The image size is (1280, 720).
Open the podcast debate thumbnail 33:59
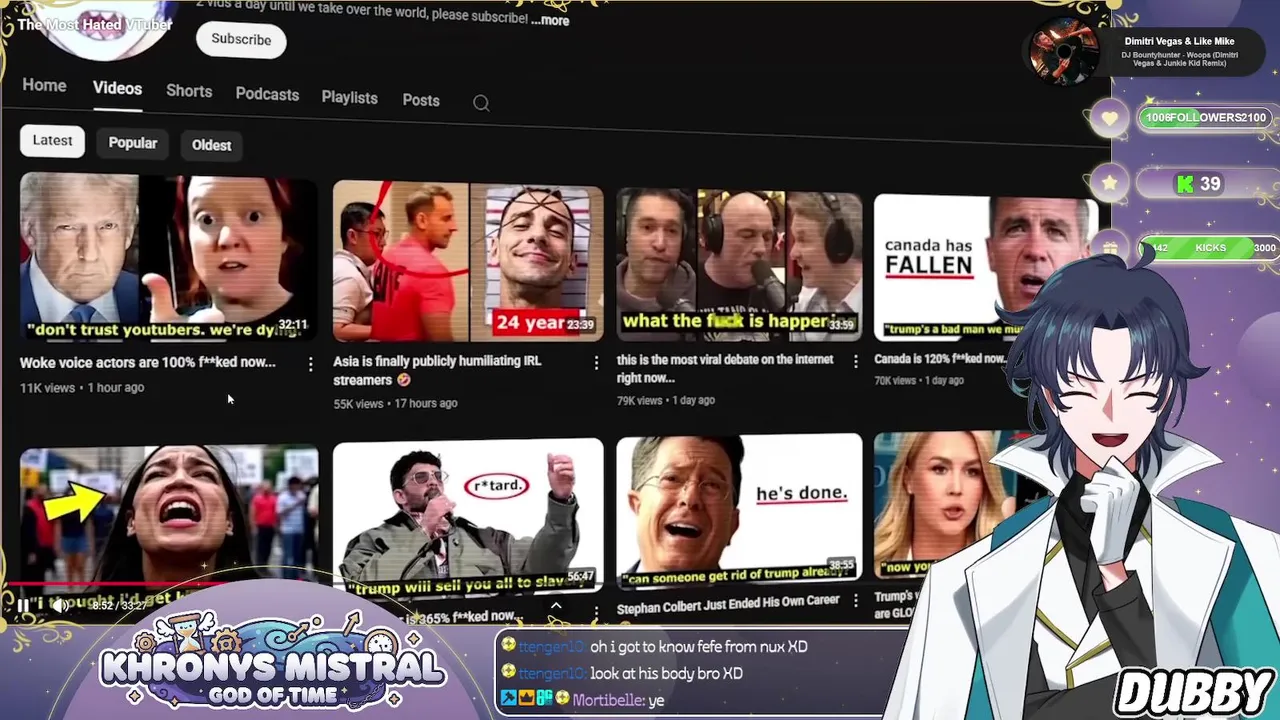[x=739, y=265]
